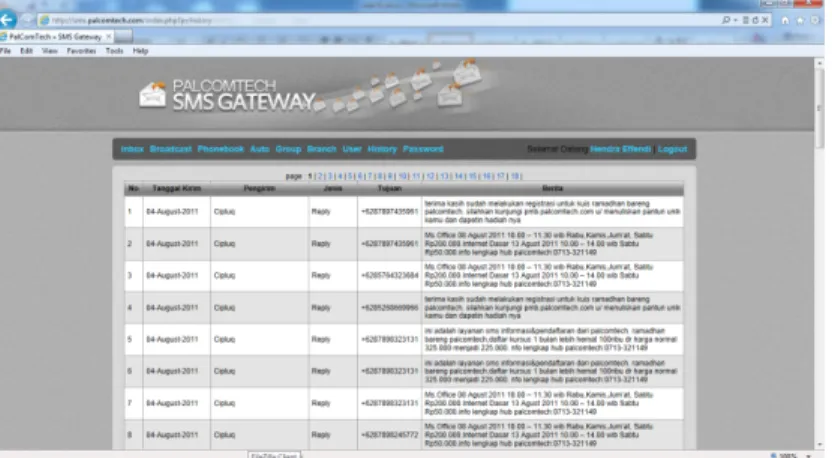Open the browser tools gear icon
832x458 pixels.
pos(815,20)
